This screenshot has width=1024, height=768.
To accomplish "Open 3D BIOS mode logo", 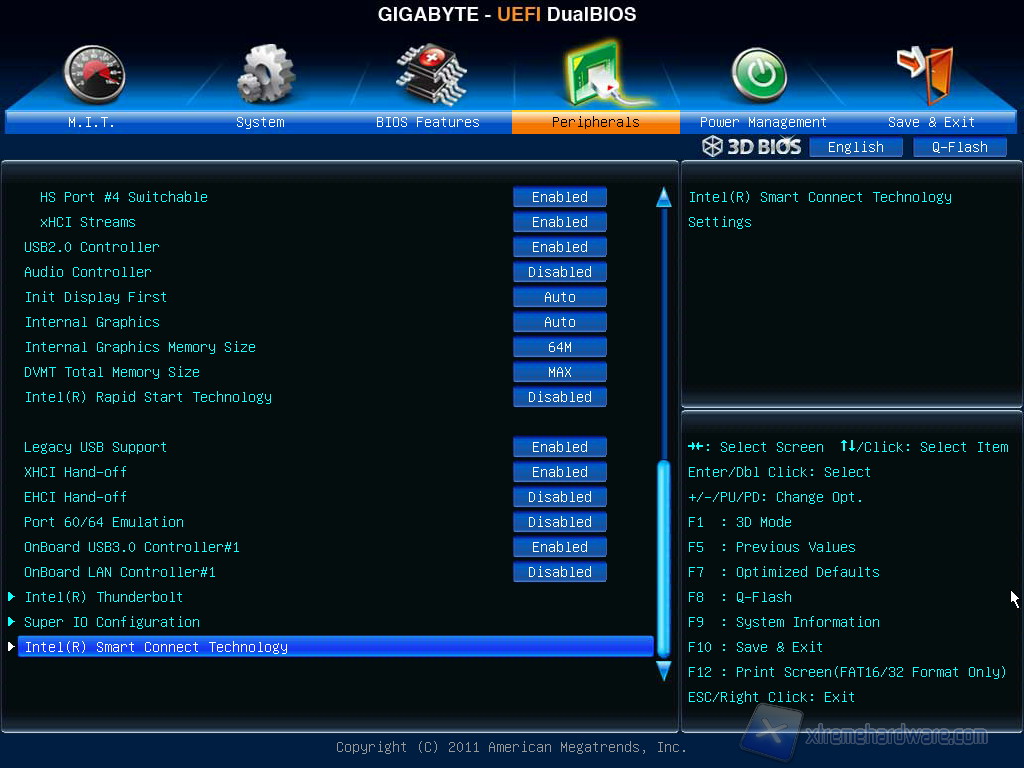I will click(x=752, y=147).
